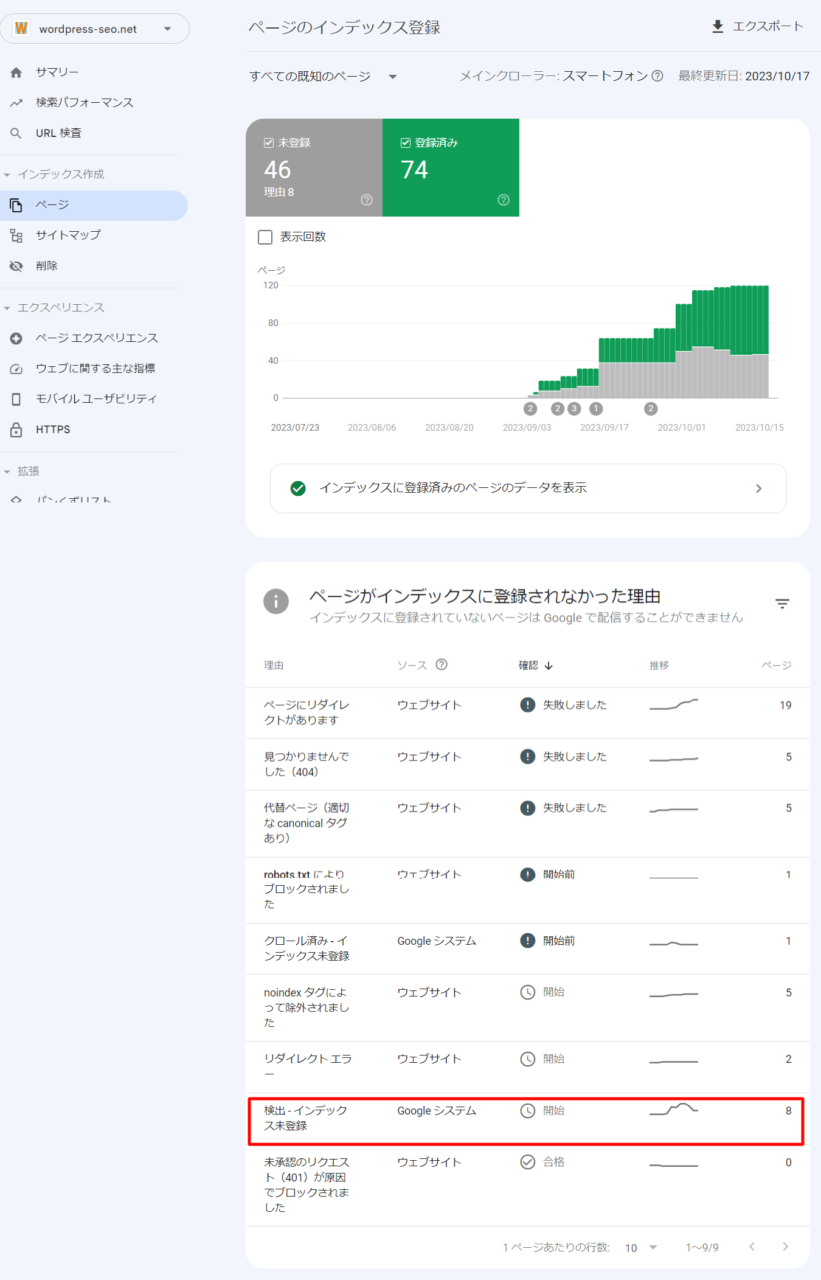Sort by the 確認 column header
Screen dimensions: 821x1280
click(536, 666)
